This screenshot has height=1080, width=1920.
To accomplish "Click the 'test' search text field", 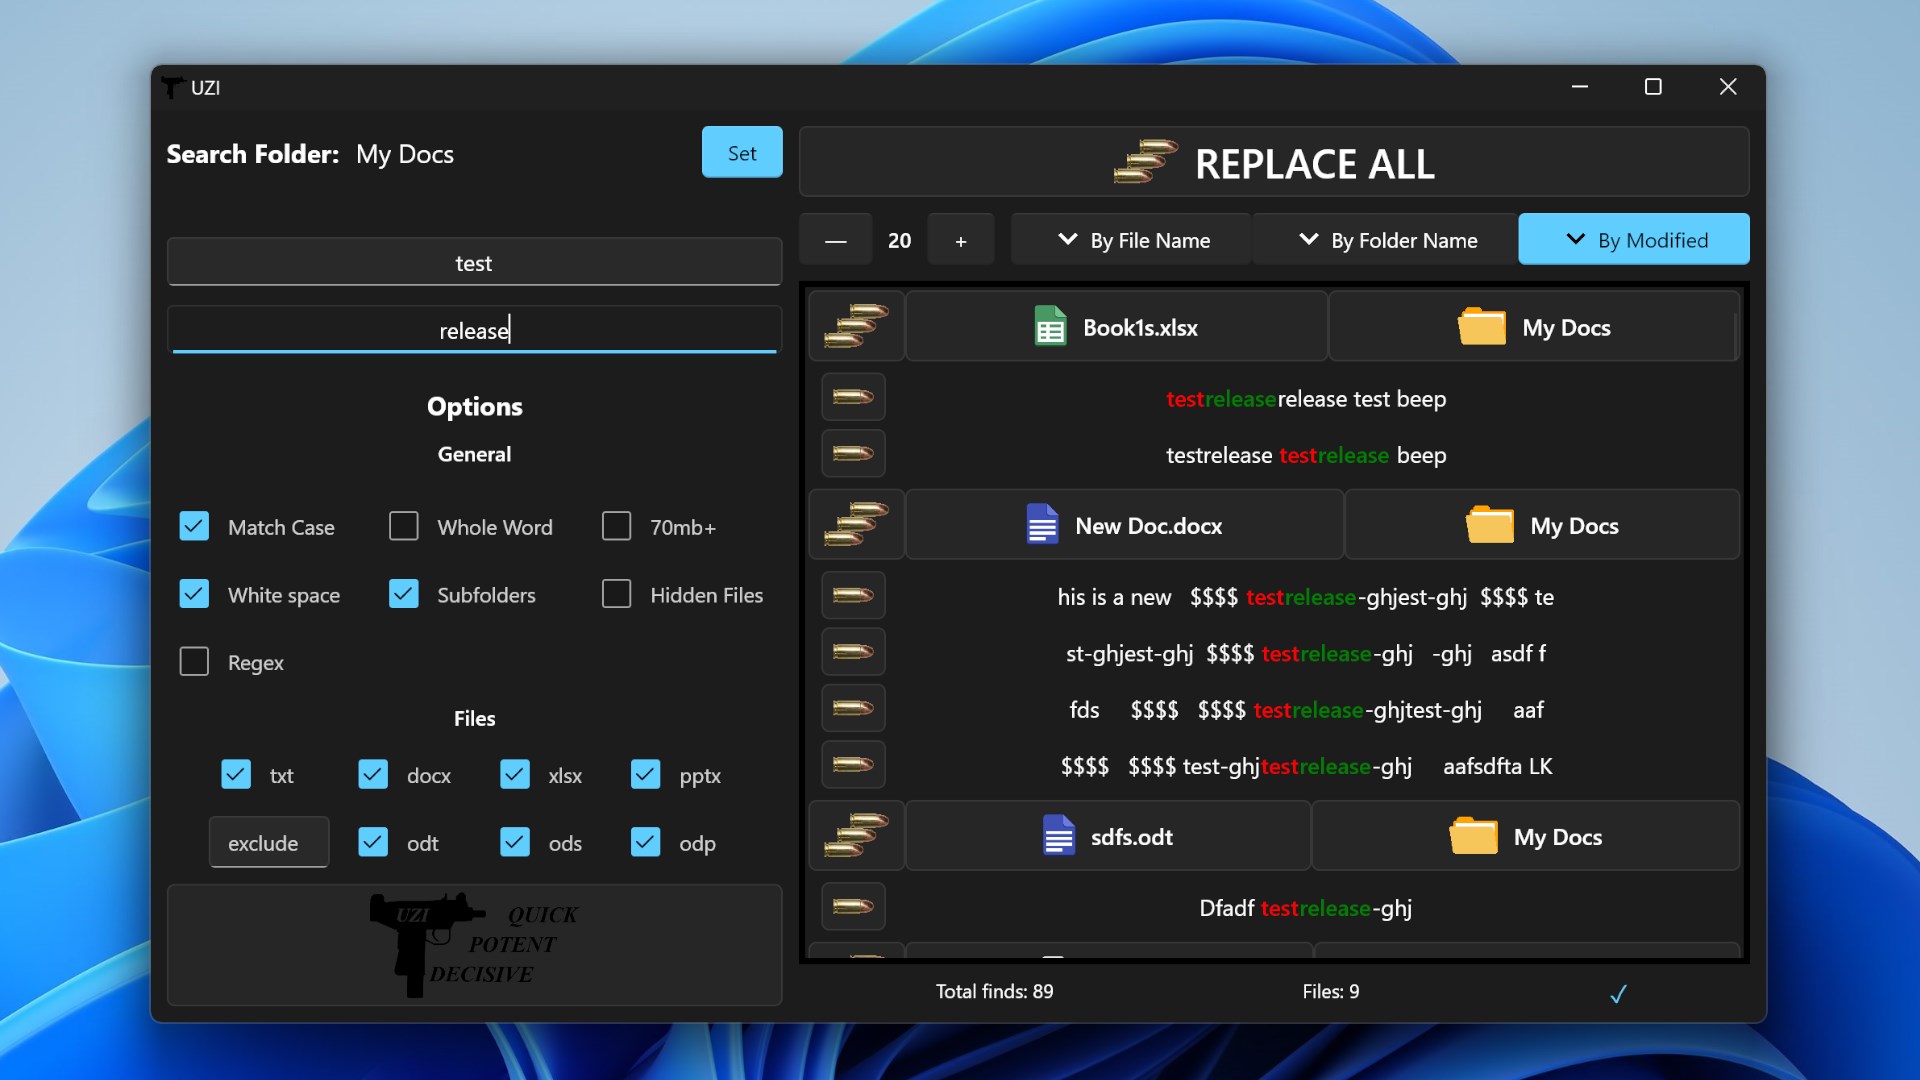I will [474, 263].
